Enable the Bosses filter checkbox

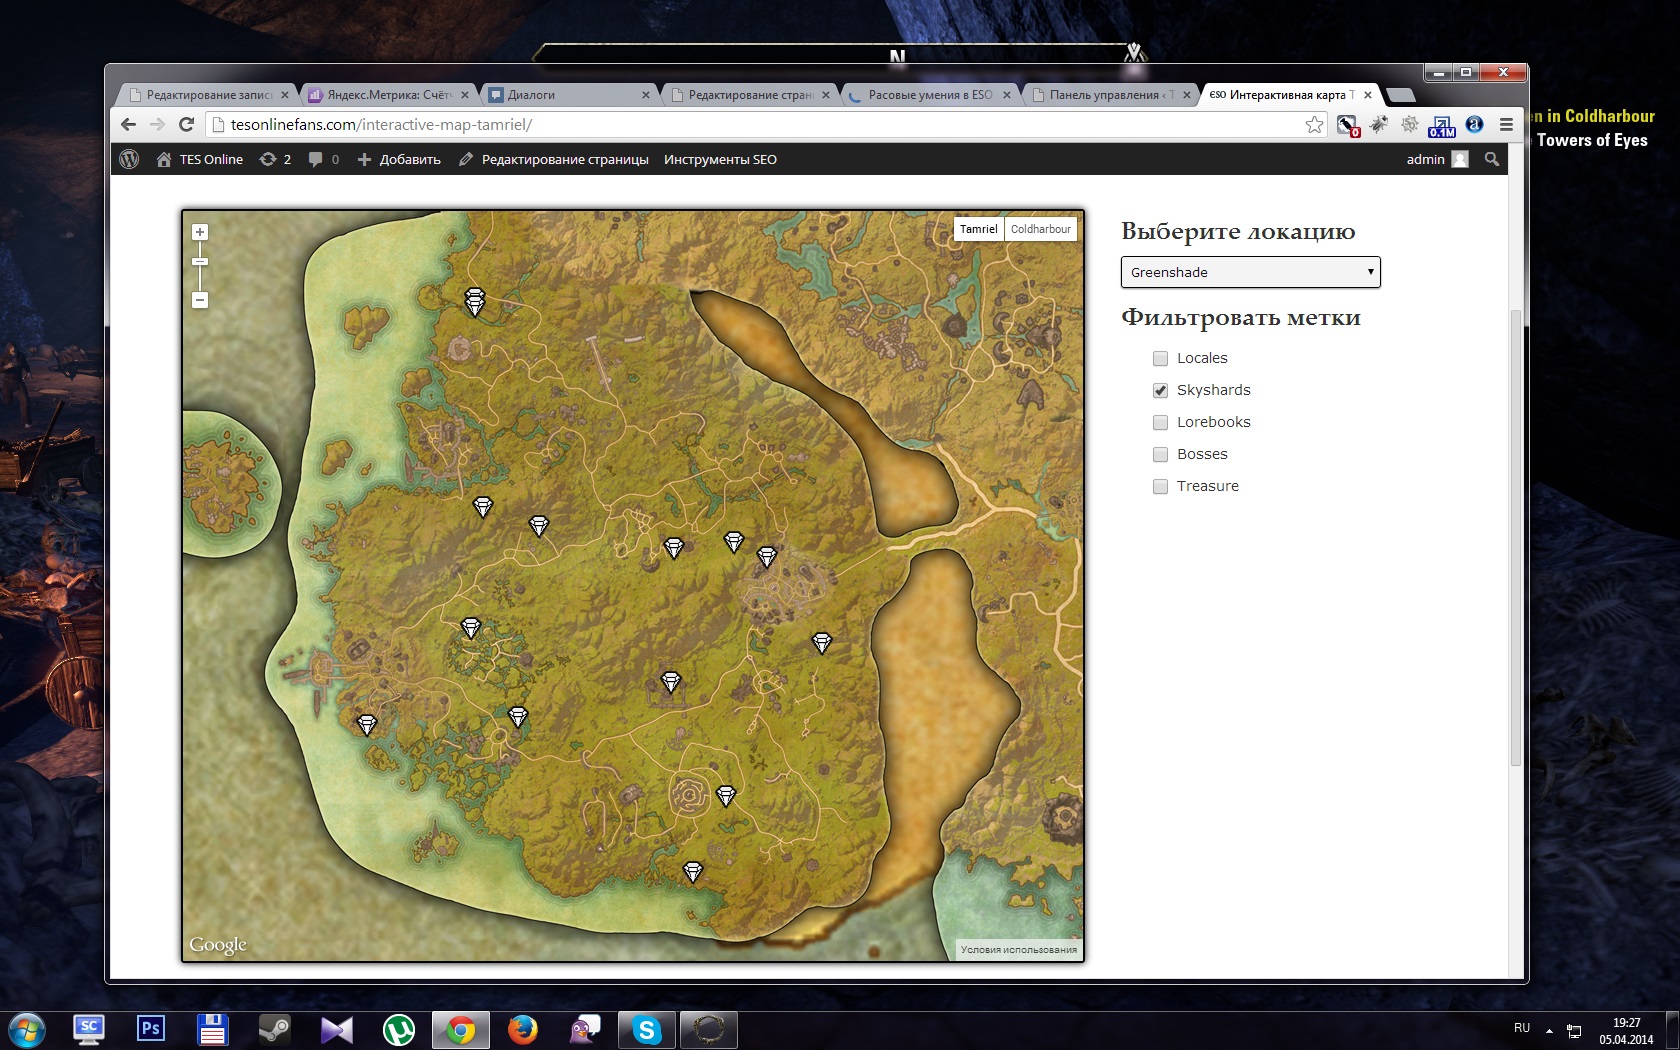[x=1160, y=454]
